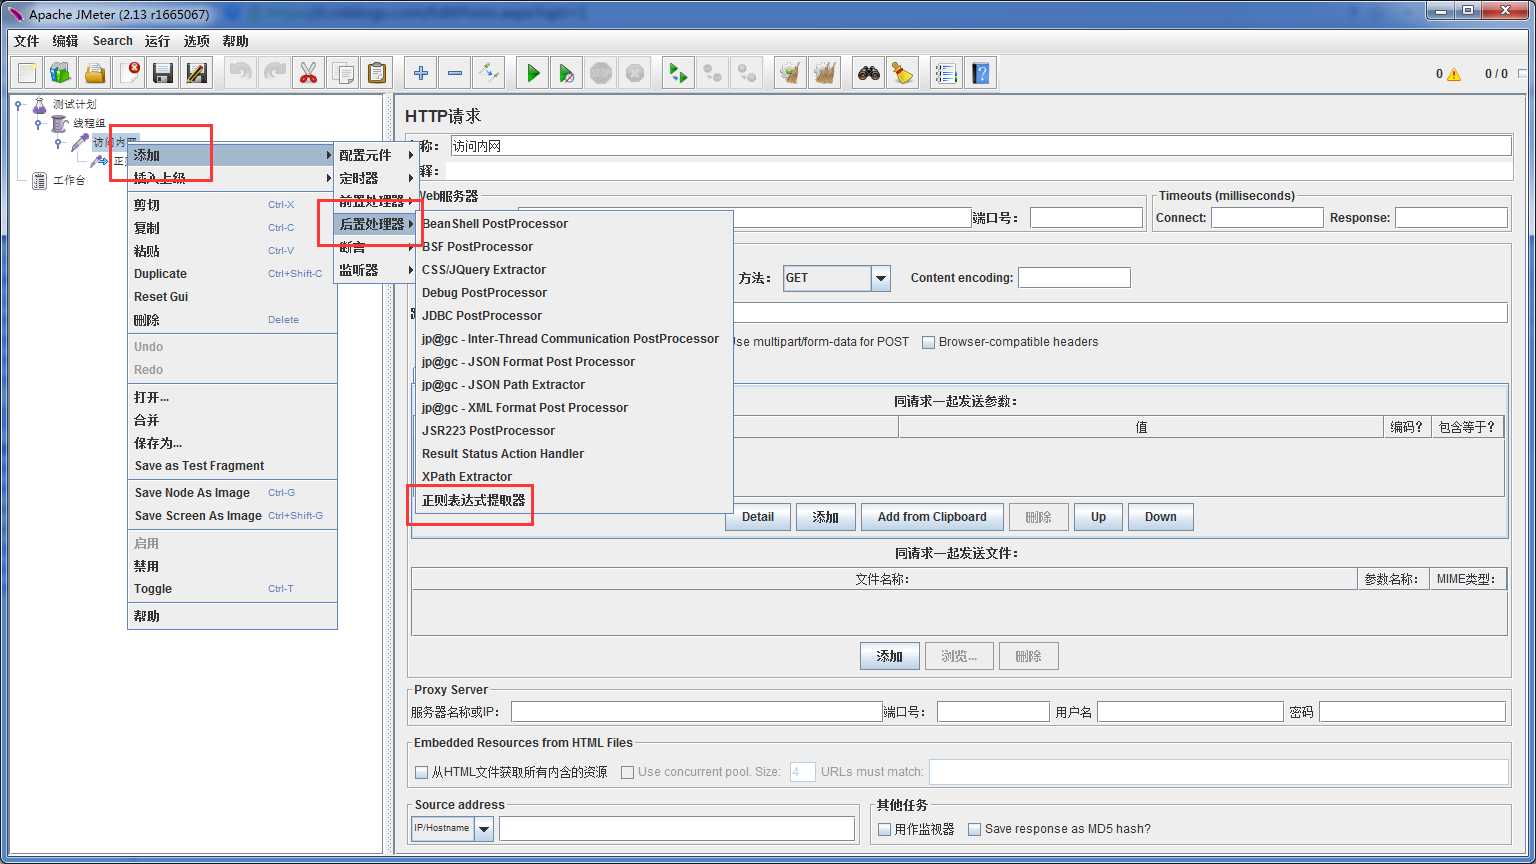Click the 名称 input field with 访问内网

980,146
